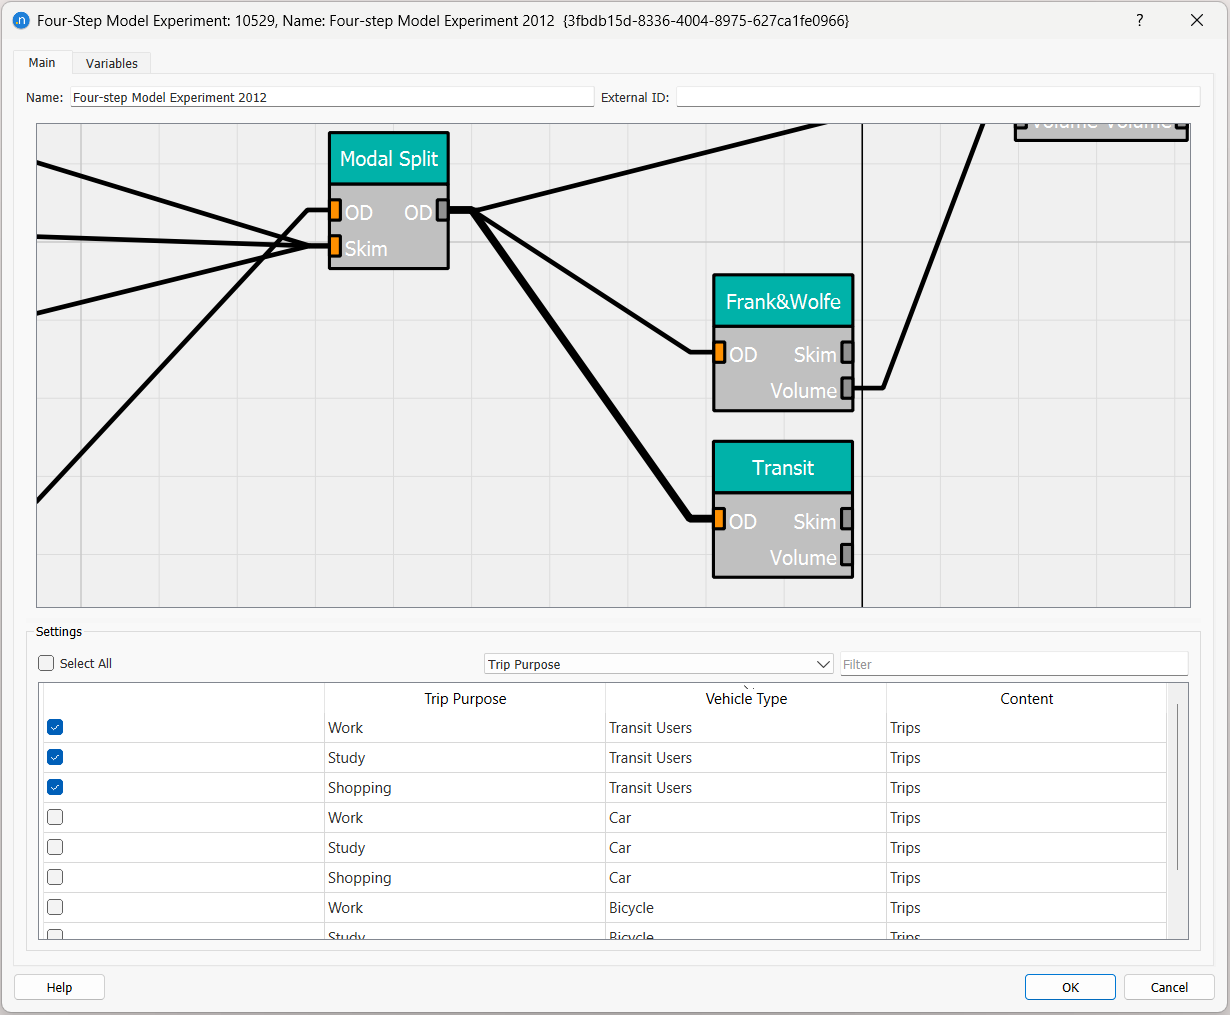Click the Cancel button
The image size is (1230, 1015).
[1169, 987]
